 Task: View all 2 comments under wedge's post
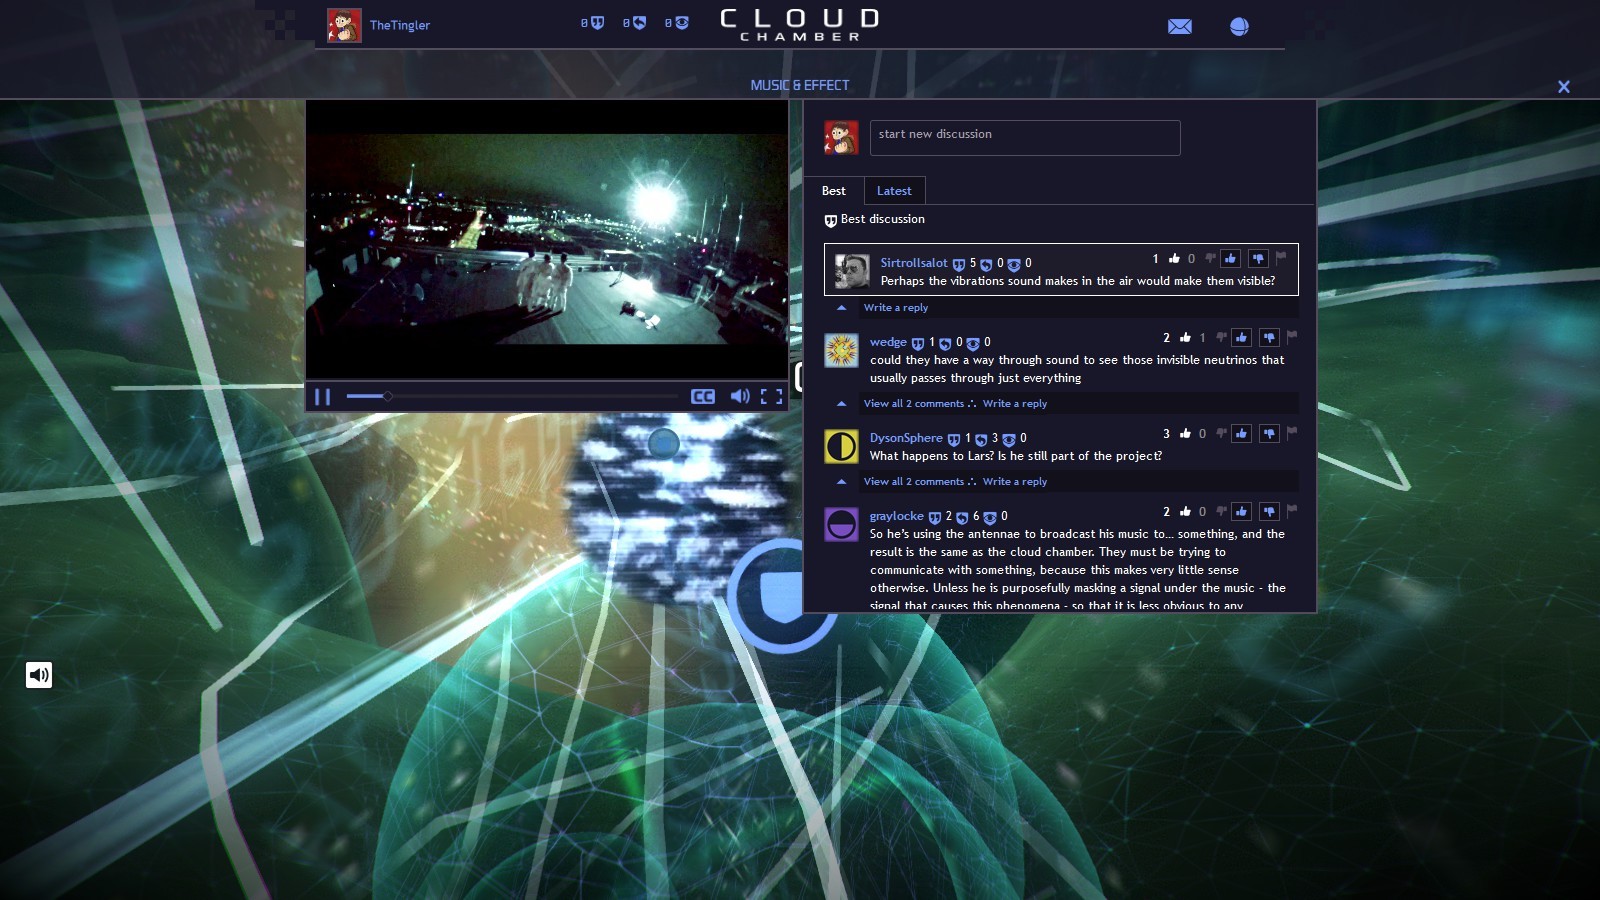914,404
